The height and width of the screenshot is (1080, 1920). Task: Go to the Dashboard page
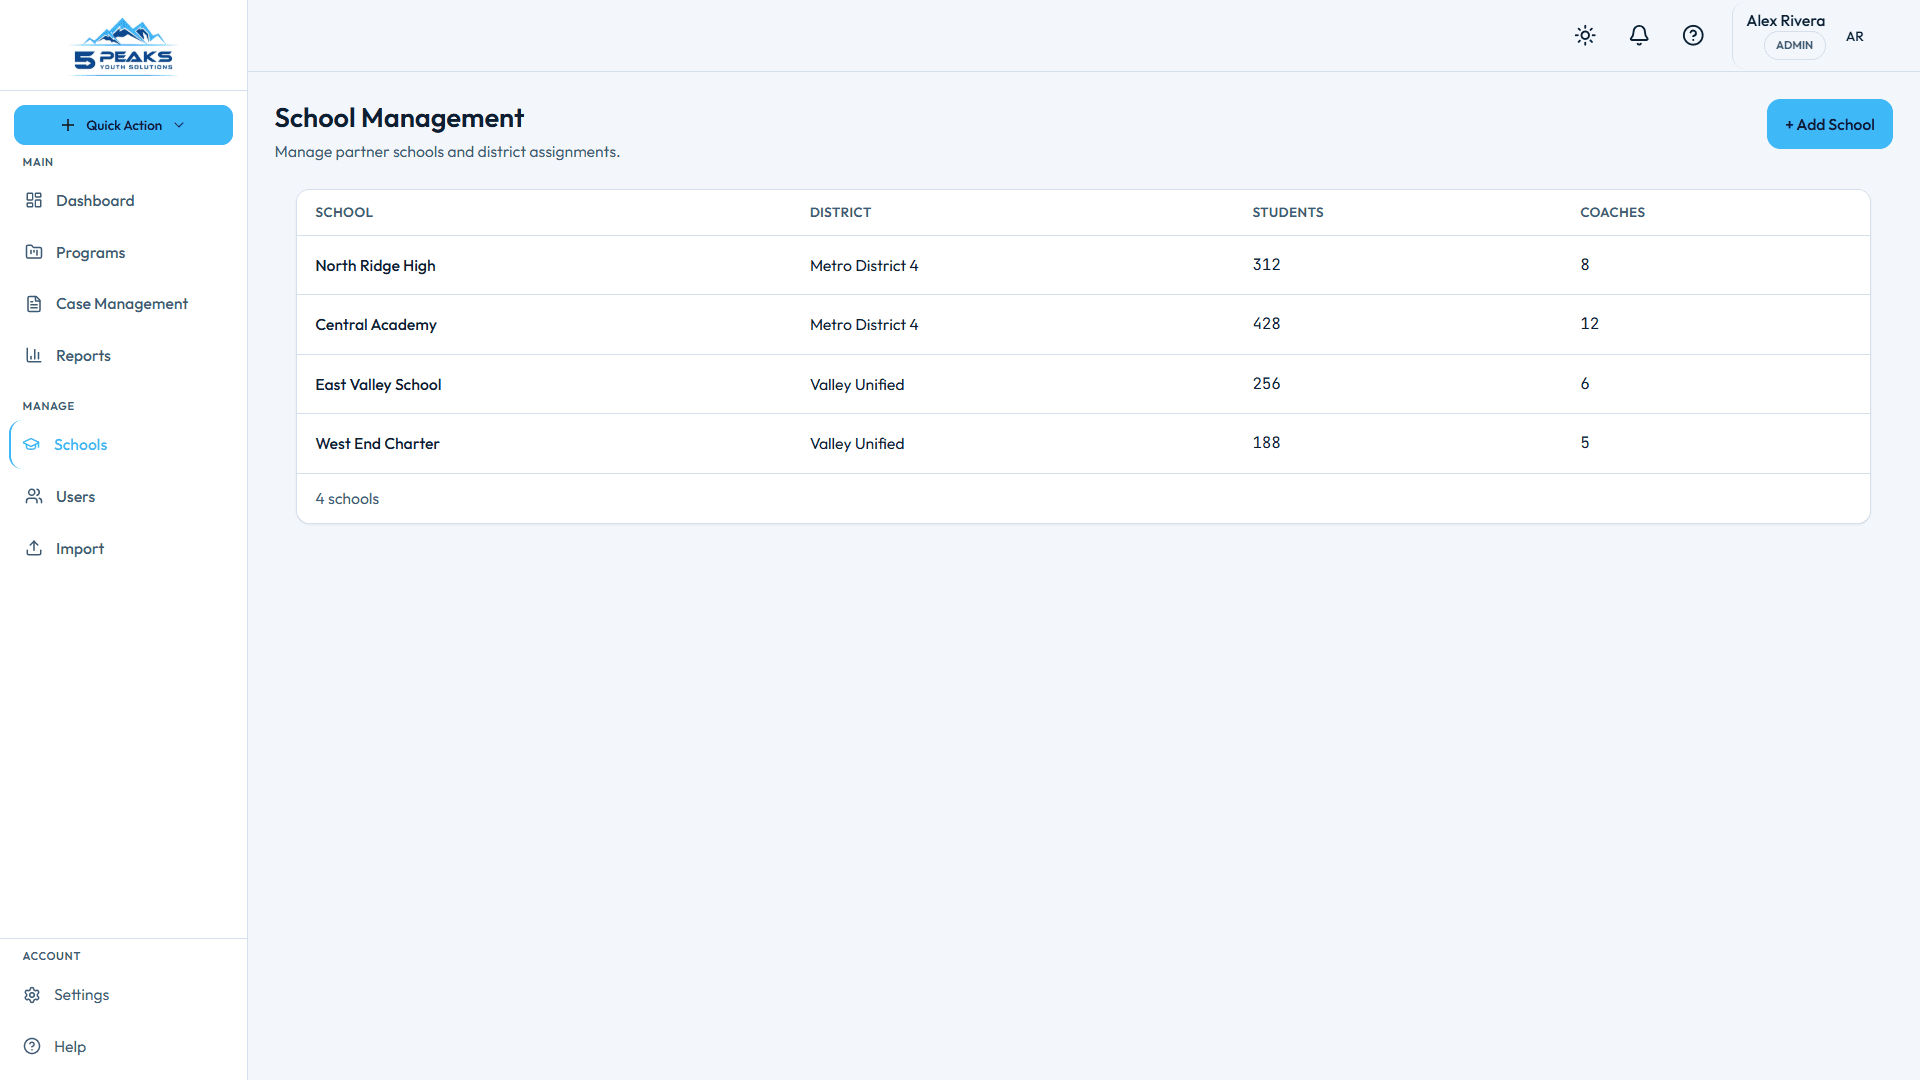(x=123, y=200)
